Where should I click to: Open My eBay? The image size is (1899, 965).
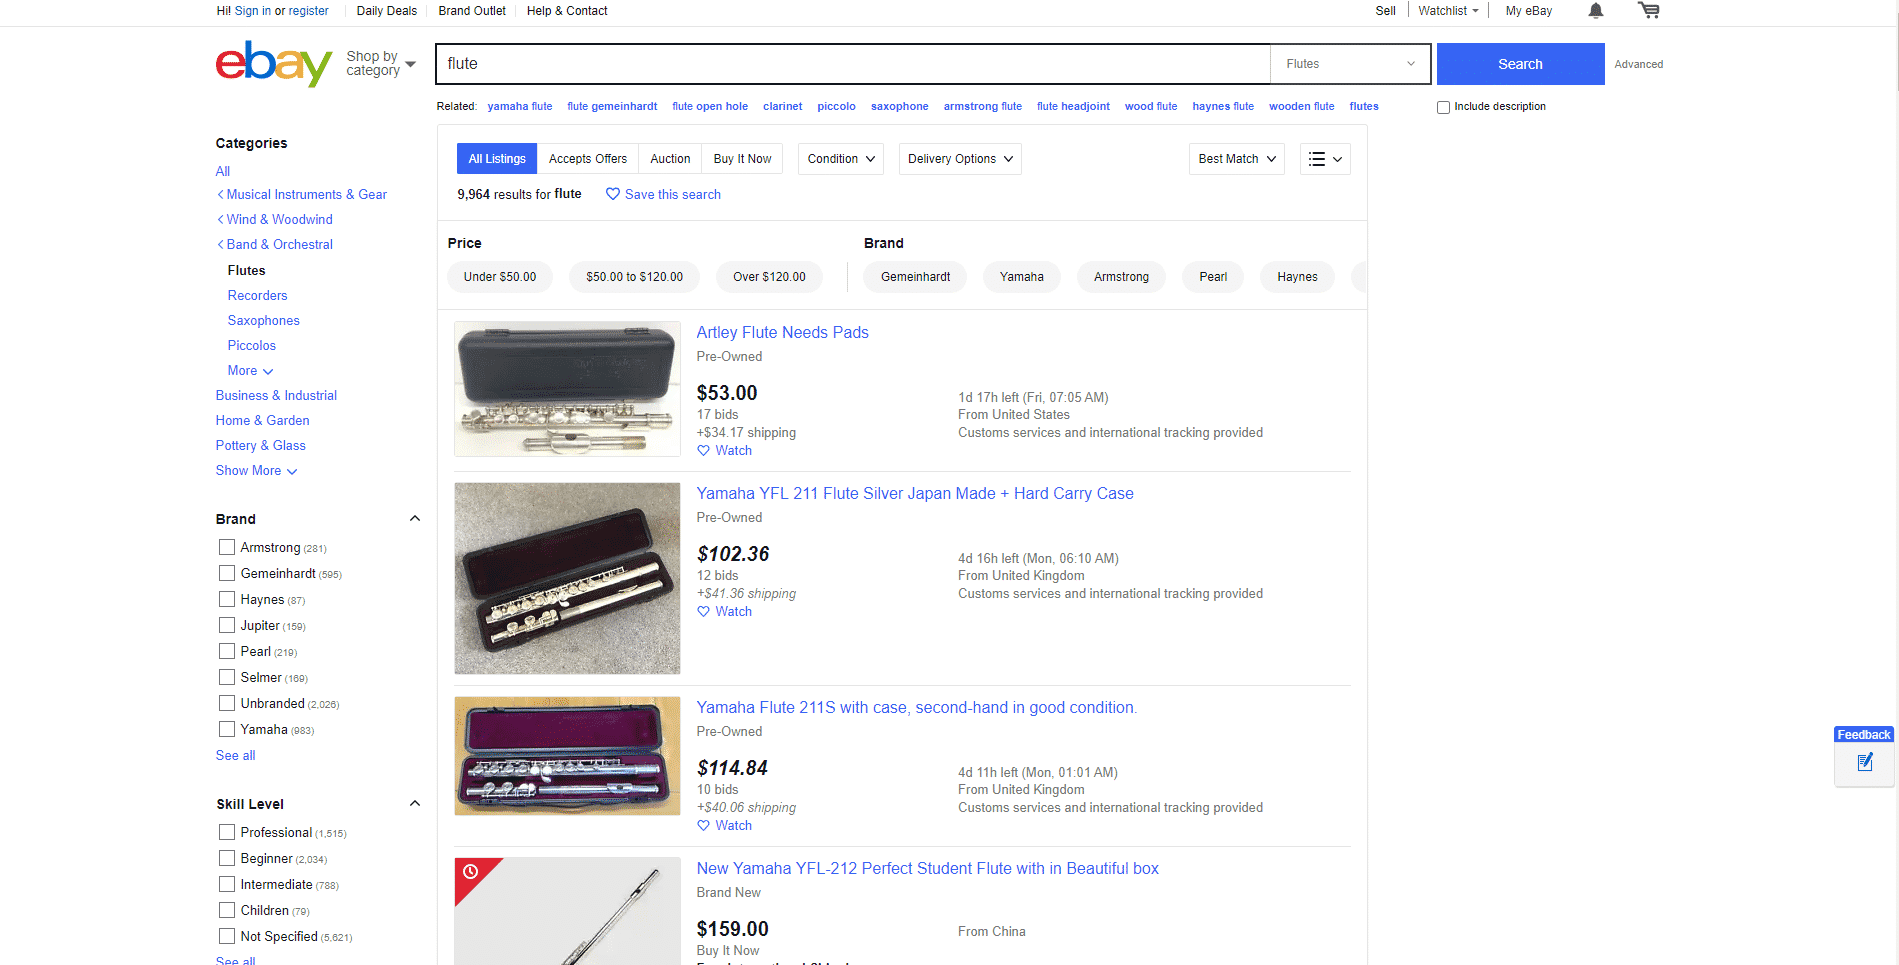[x=1529, y=11]
